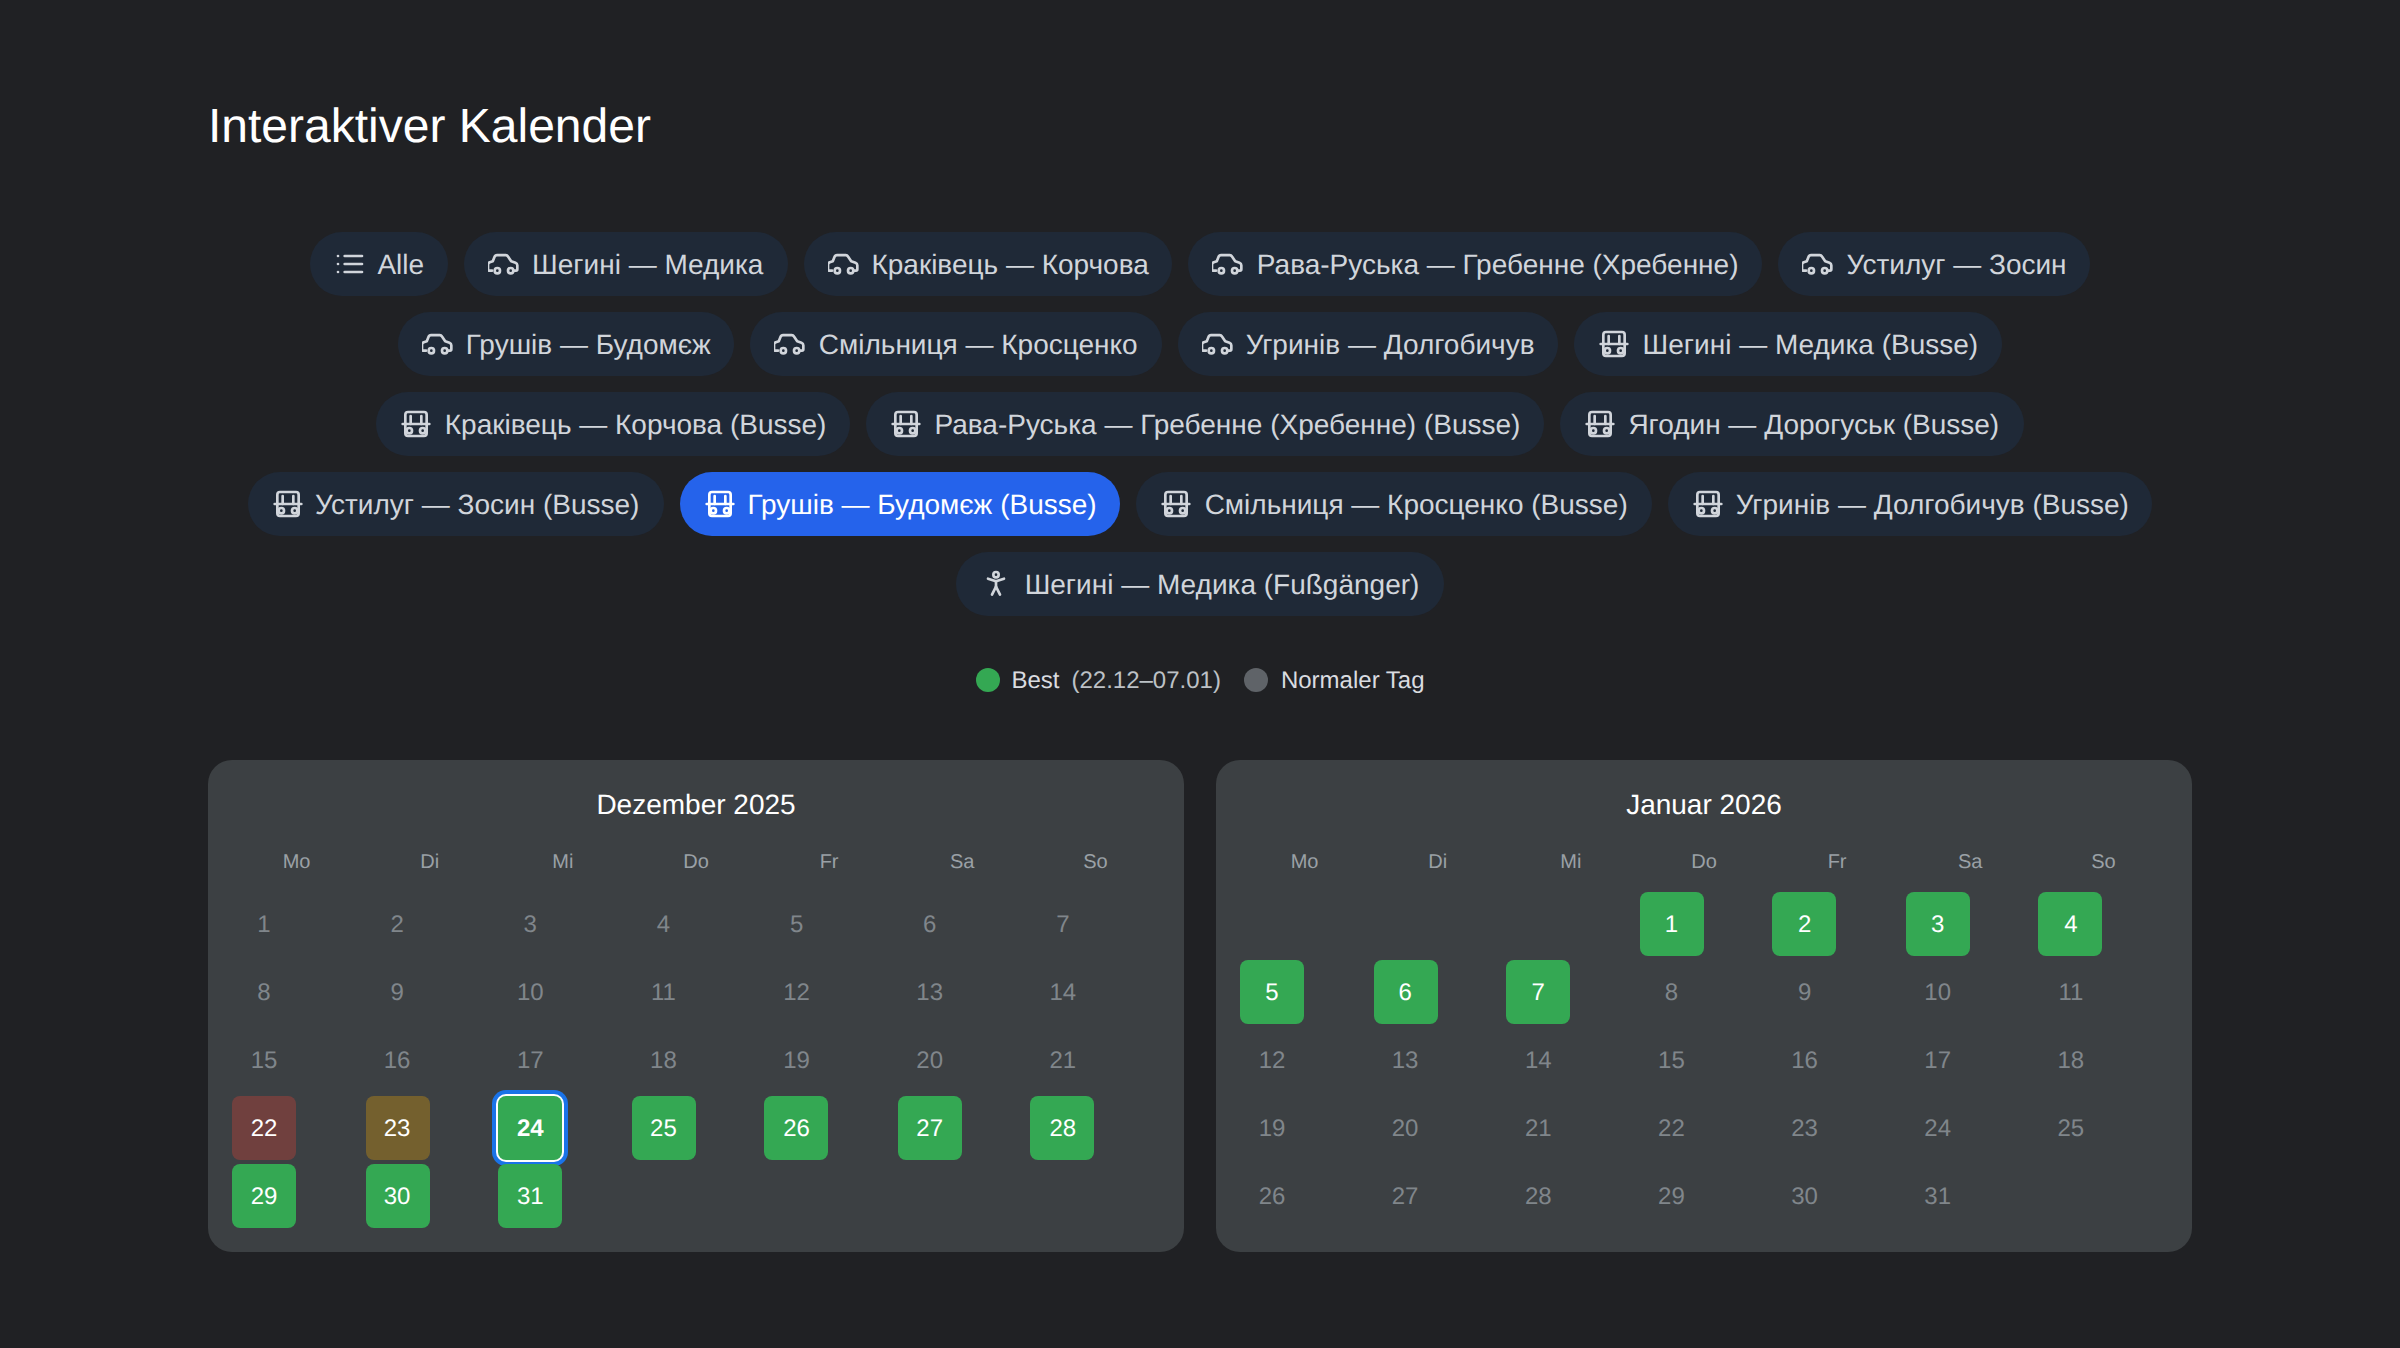Pick the brown-highlighted December 23 cell
2400x1348 pixels.
[397, 1127]
